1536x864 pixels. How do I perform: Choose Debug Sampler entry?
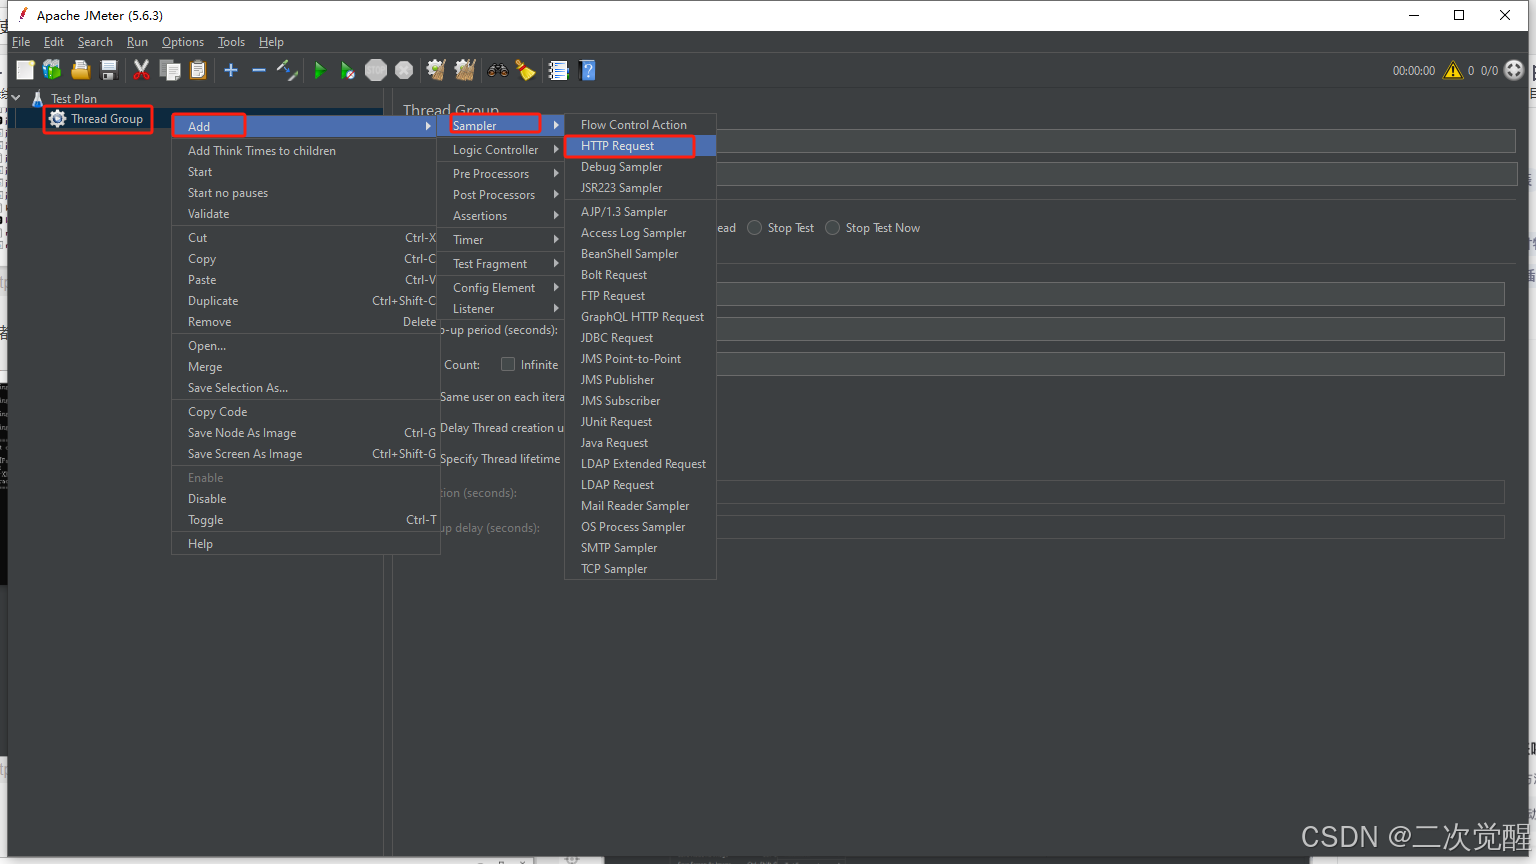click(x=640, y=167)
